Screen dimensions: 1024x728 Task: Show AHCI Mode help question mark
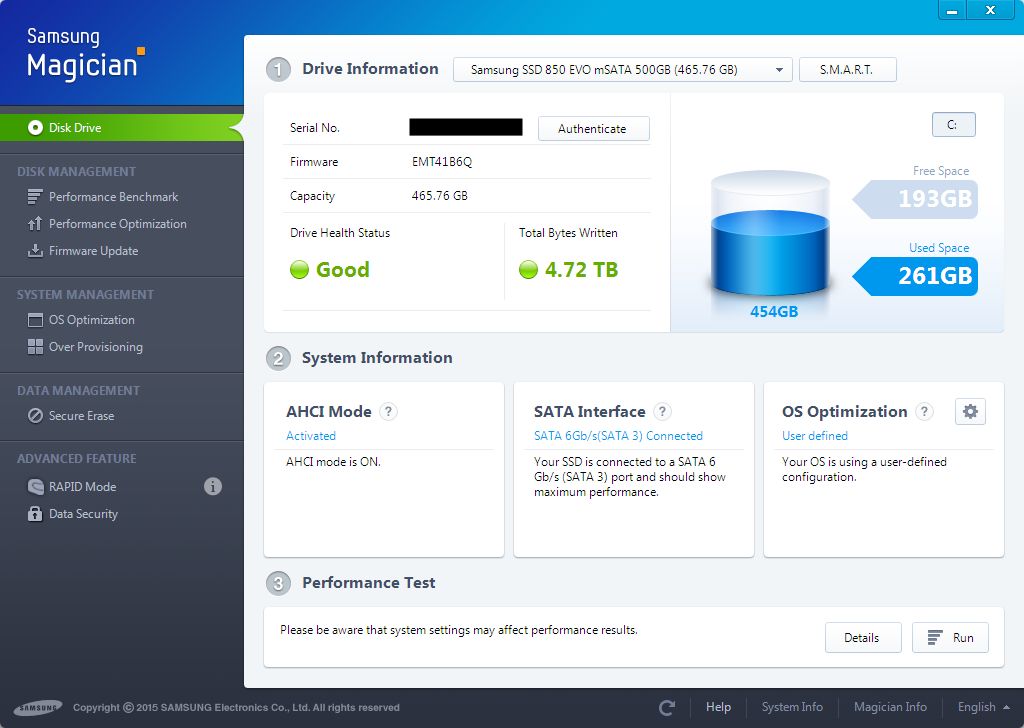point(389,411)
